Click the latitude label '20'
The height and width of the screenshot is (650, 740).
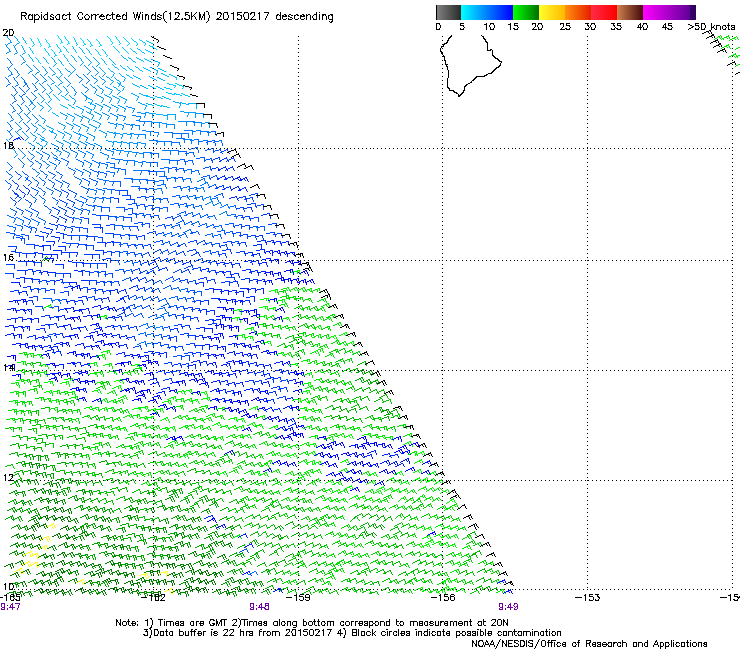pos(8,33)
